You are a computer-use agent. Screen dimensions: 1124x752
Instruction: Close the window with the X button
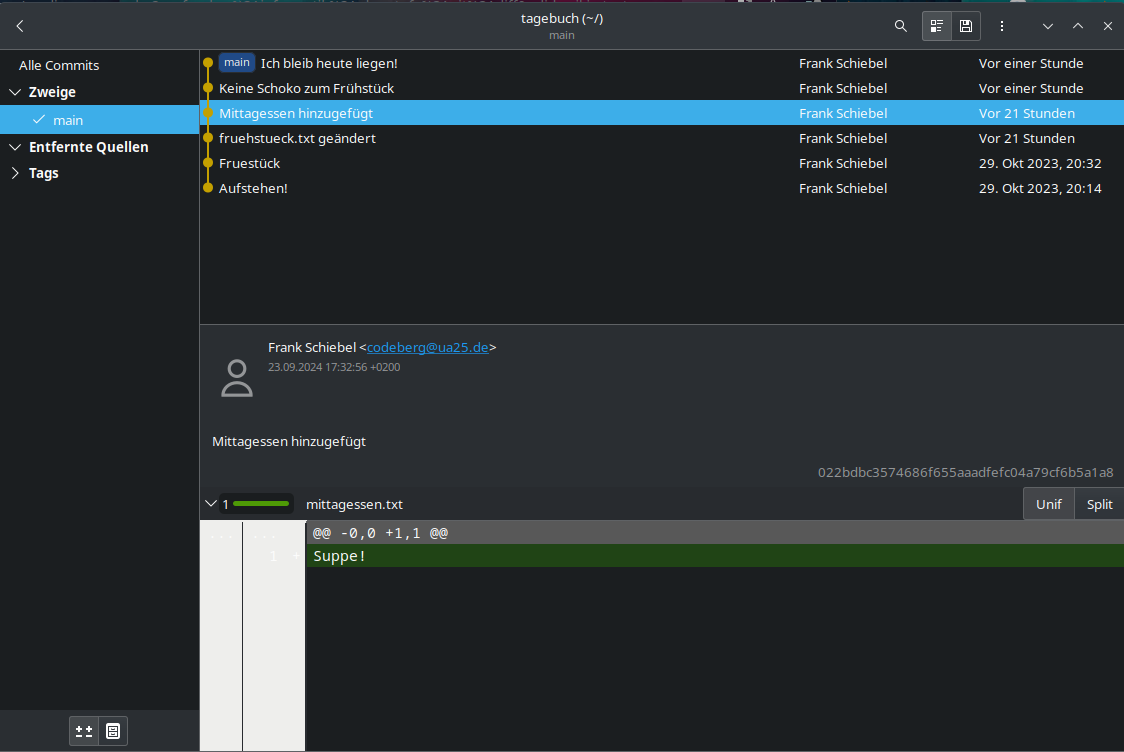(x=1108, y=26)
